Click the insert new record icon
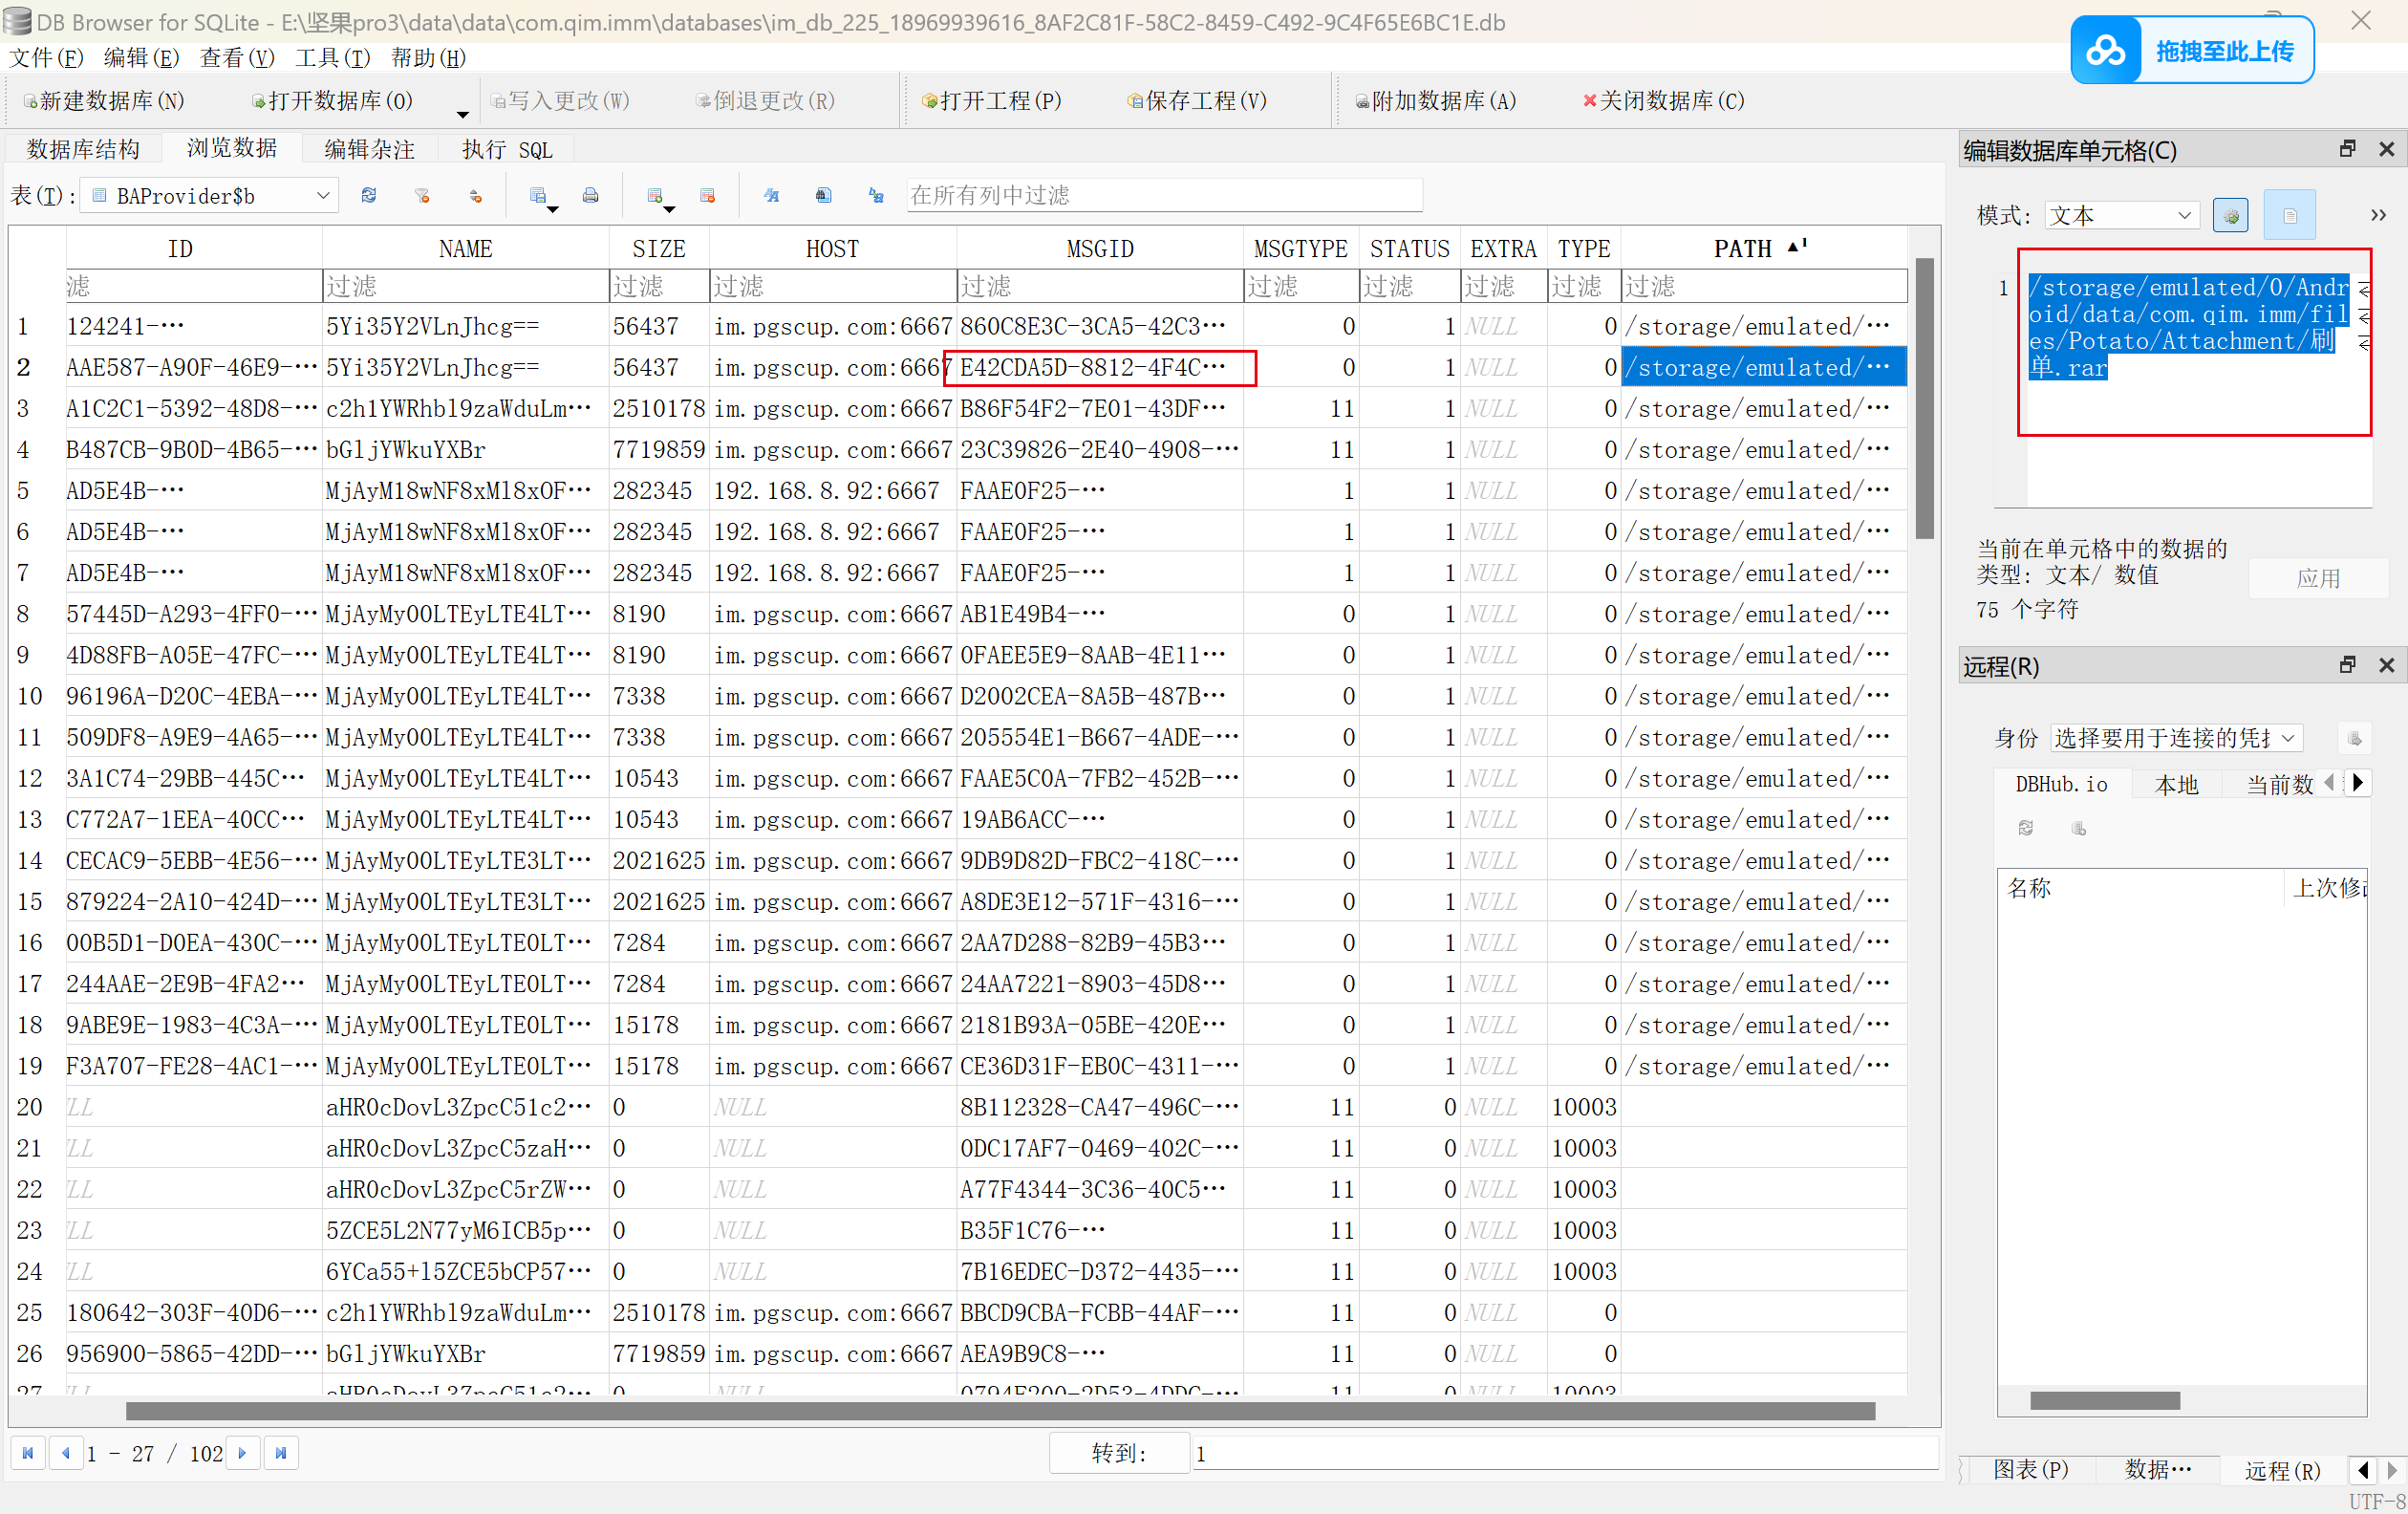2408x1514 pixels. 655,195
